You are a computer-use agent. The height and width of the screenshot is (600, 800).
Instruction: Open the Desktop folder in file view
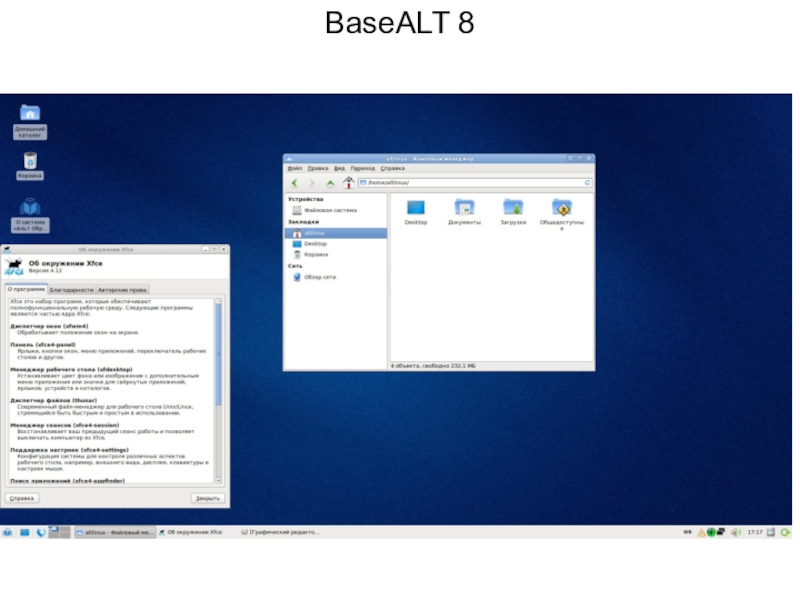[x=416, y=212]
